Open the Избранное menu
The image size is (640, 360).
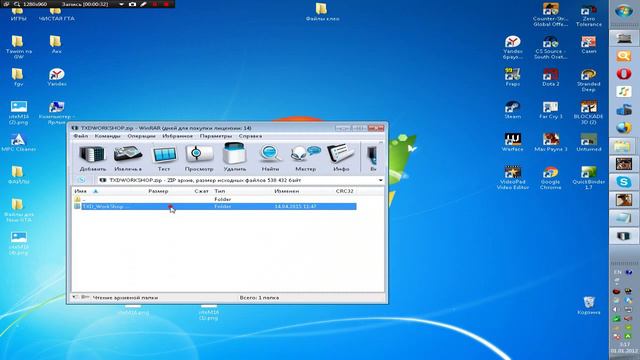coord(177,136)
